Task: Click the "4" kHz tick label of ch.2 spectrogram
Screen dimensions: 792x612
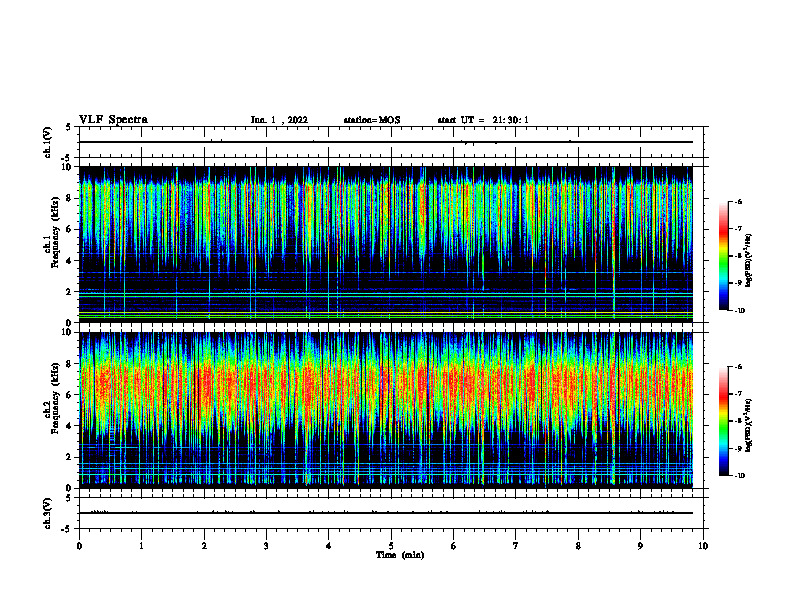Action: pos(70,426)
